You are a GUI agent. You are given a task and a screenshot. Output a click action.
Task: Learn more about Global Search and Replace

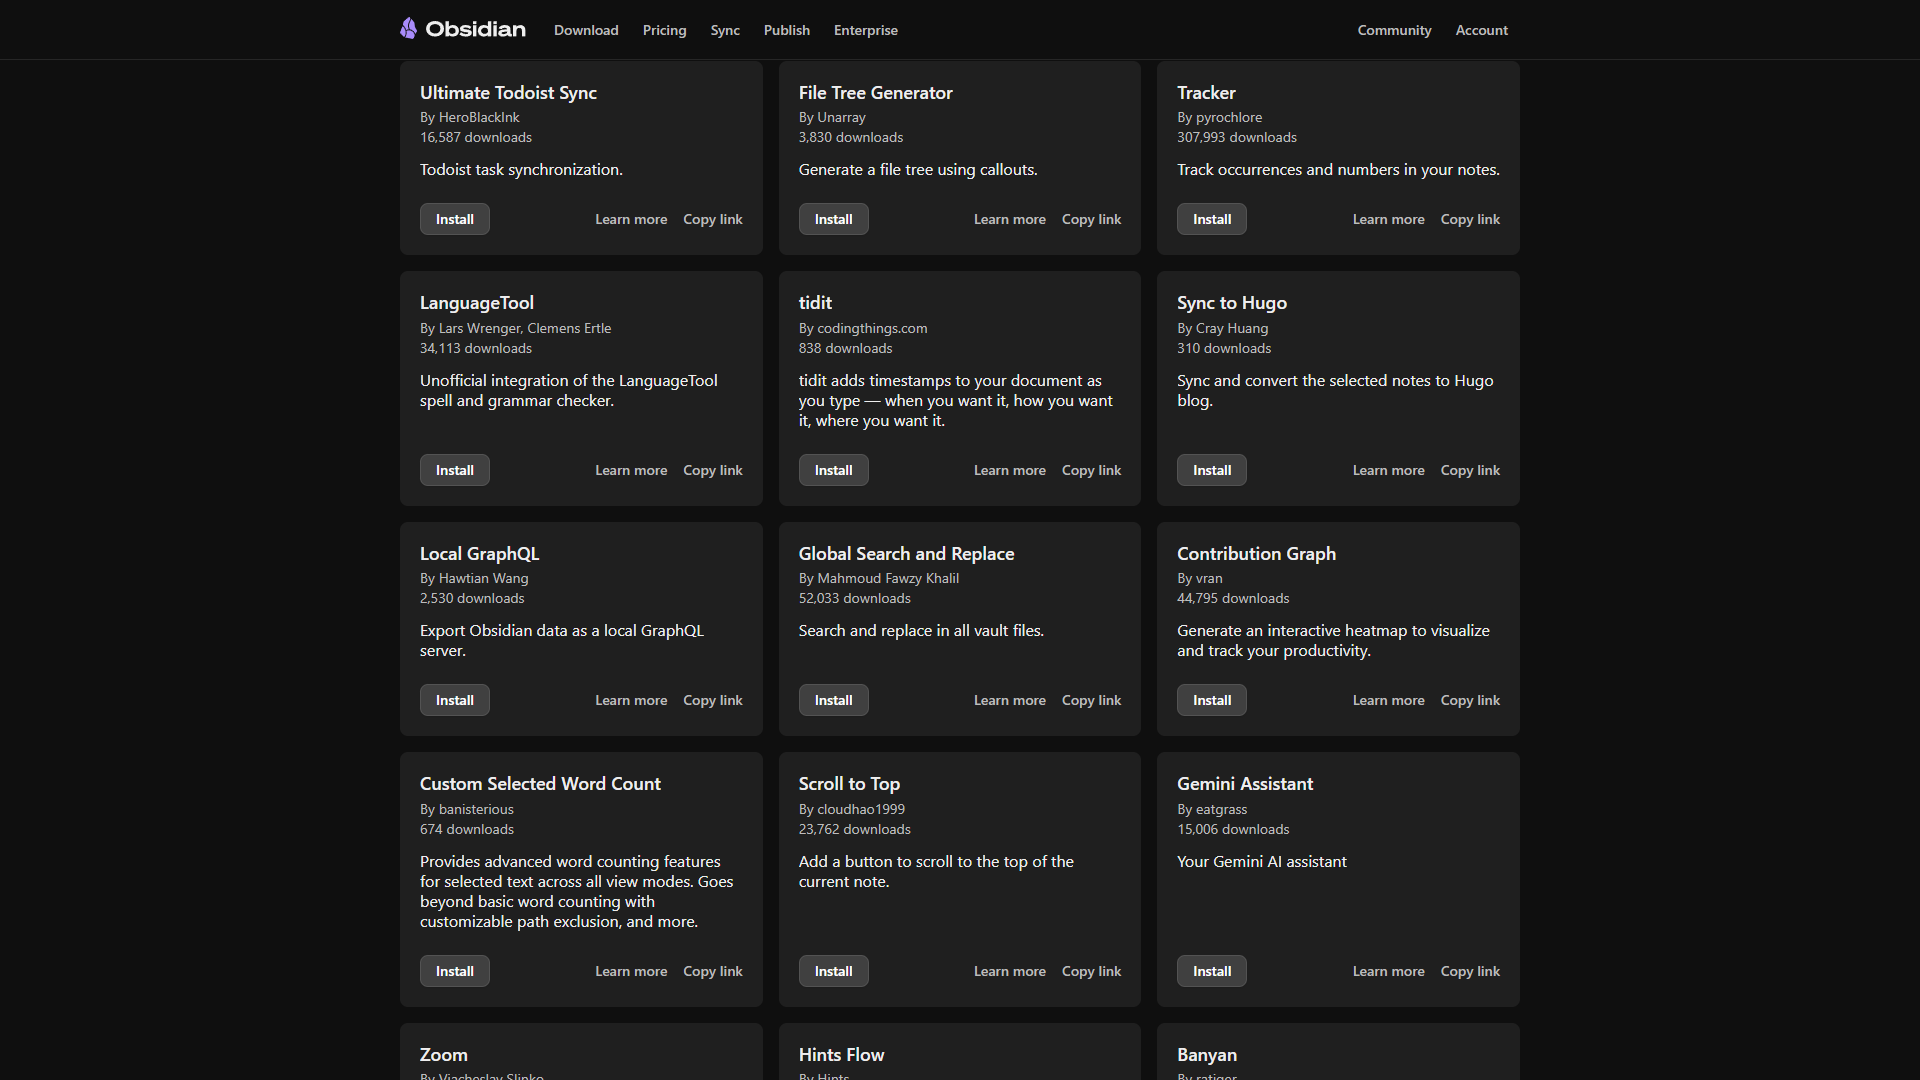pos(1010,700)
